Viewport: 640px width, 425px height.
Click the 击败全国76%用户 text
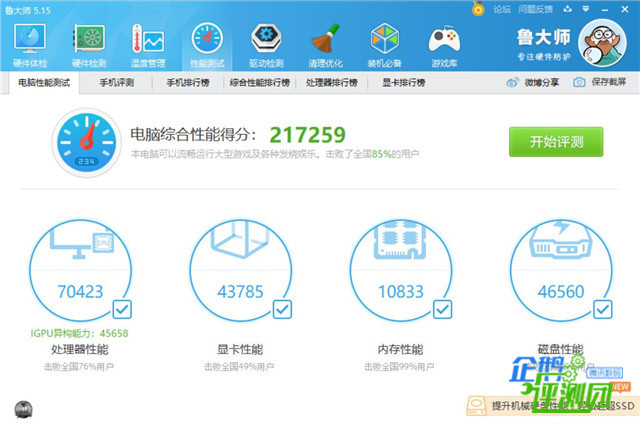(79, 367)
